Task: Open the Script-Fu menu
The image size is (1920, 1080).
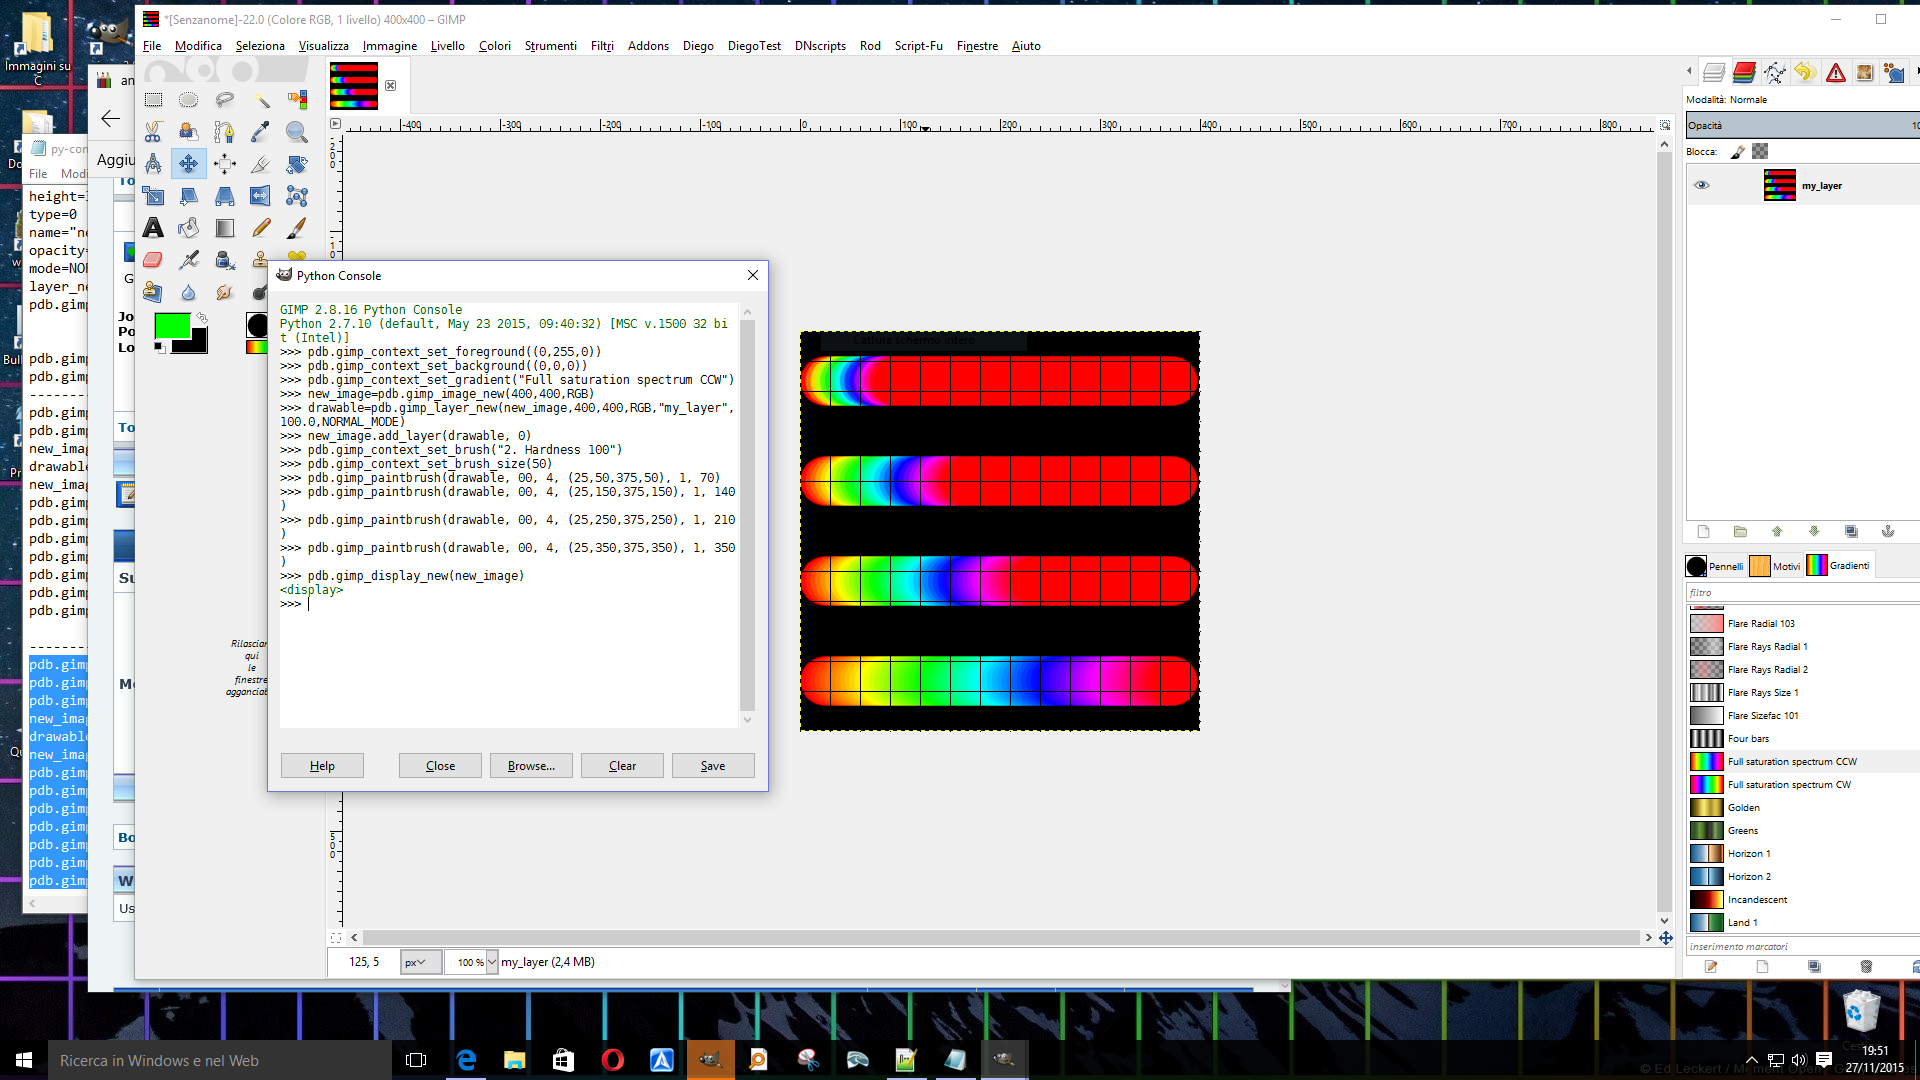Action: [918, 46]
